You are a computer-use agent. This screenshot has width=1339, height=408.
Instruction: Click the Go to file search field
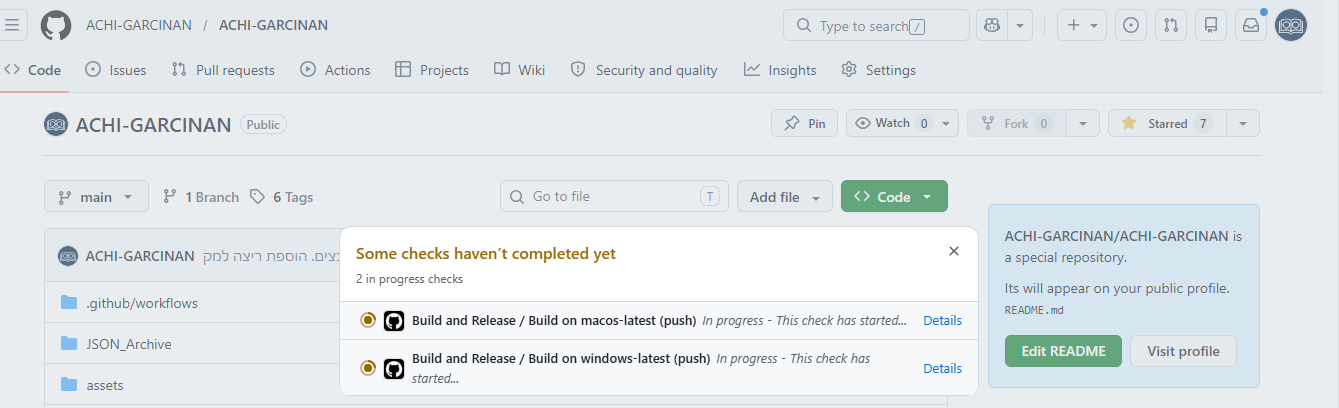tap(614, 197)
